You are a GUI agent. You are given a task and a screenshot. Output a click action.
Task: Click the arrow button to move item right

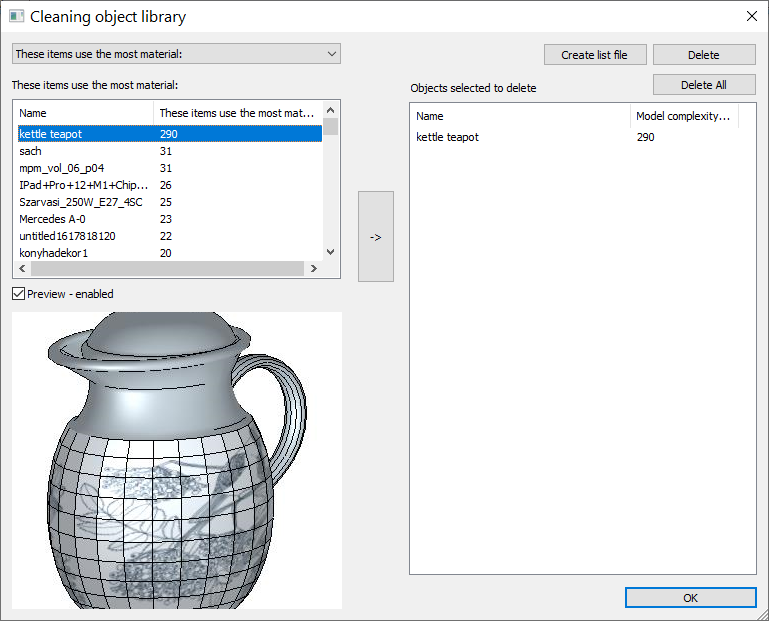pos(376,237)
